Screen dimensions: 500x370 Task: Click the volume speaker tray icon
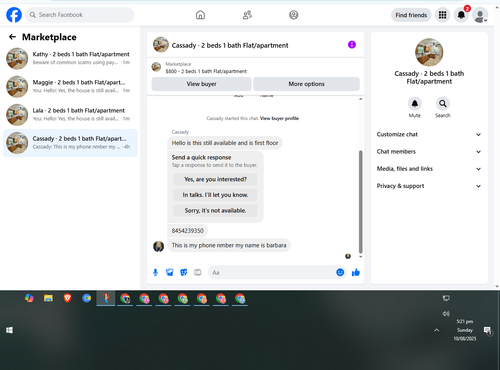click(446, 314)
